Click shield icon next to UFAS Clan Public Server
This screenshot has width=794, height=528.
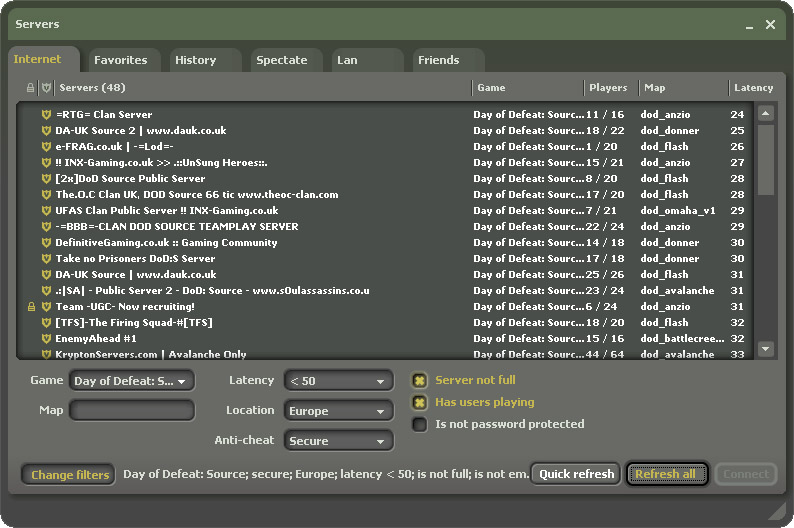pyautogui.click(x=46, y=211)
